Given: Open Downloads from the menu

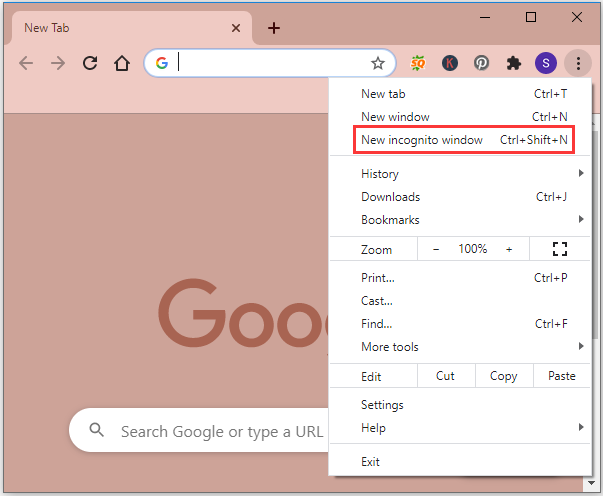Looking at the screenshot, I should click(x=460, y=197).
